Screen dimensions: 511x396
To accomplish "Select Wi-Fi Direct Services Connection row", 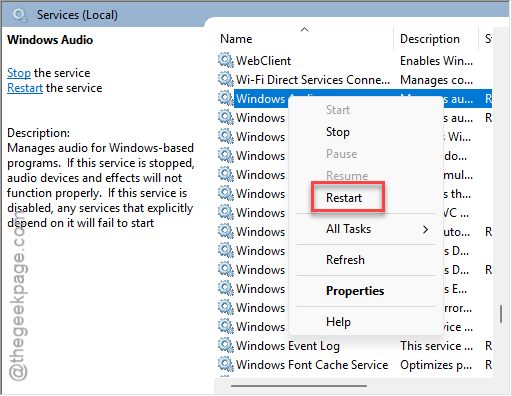I will click(x=354, y=80).
